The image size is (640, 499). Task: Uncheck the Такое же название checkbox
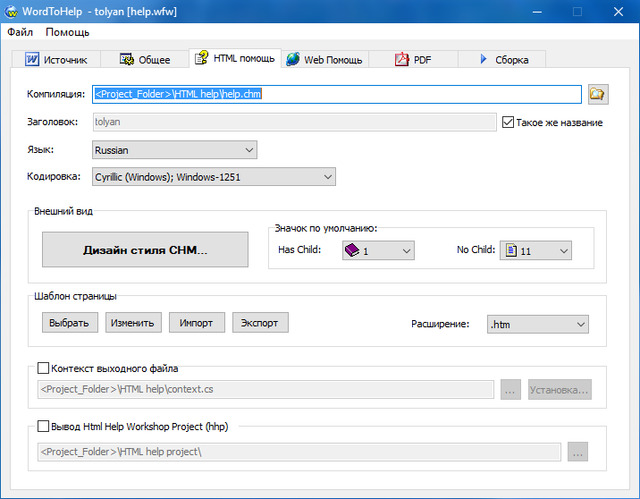pyautogui.click(x=508, y=122)
